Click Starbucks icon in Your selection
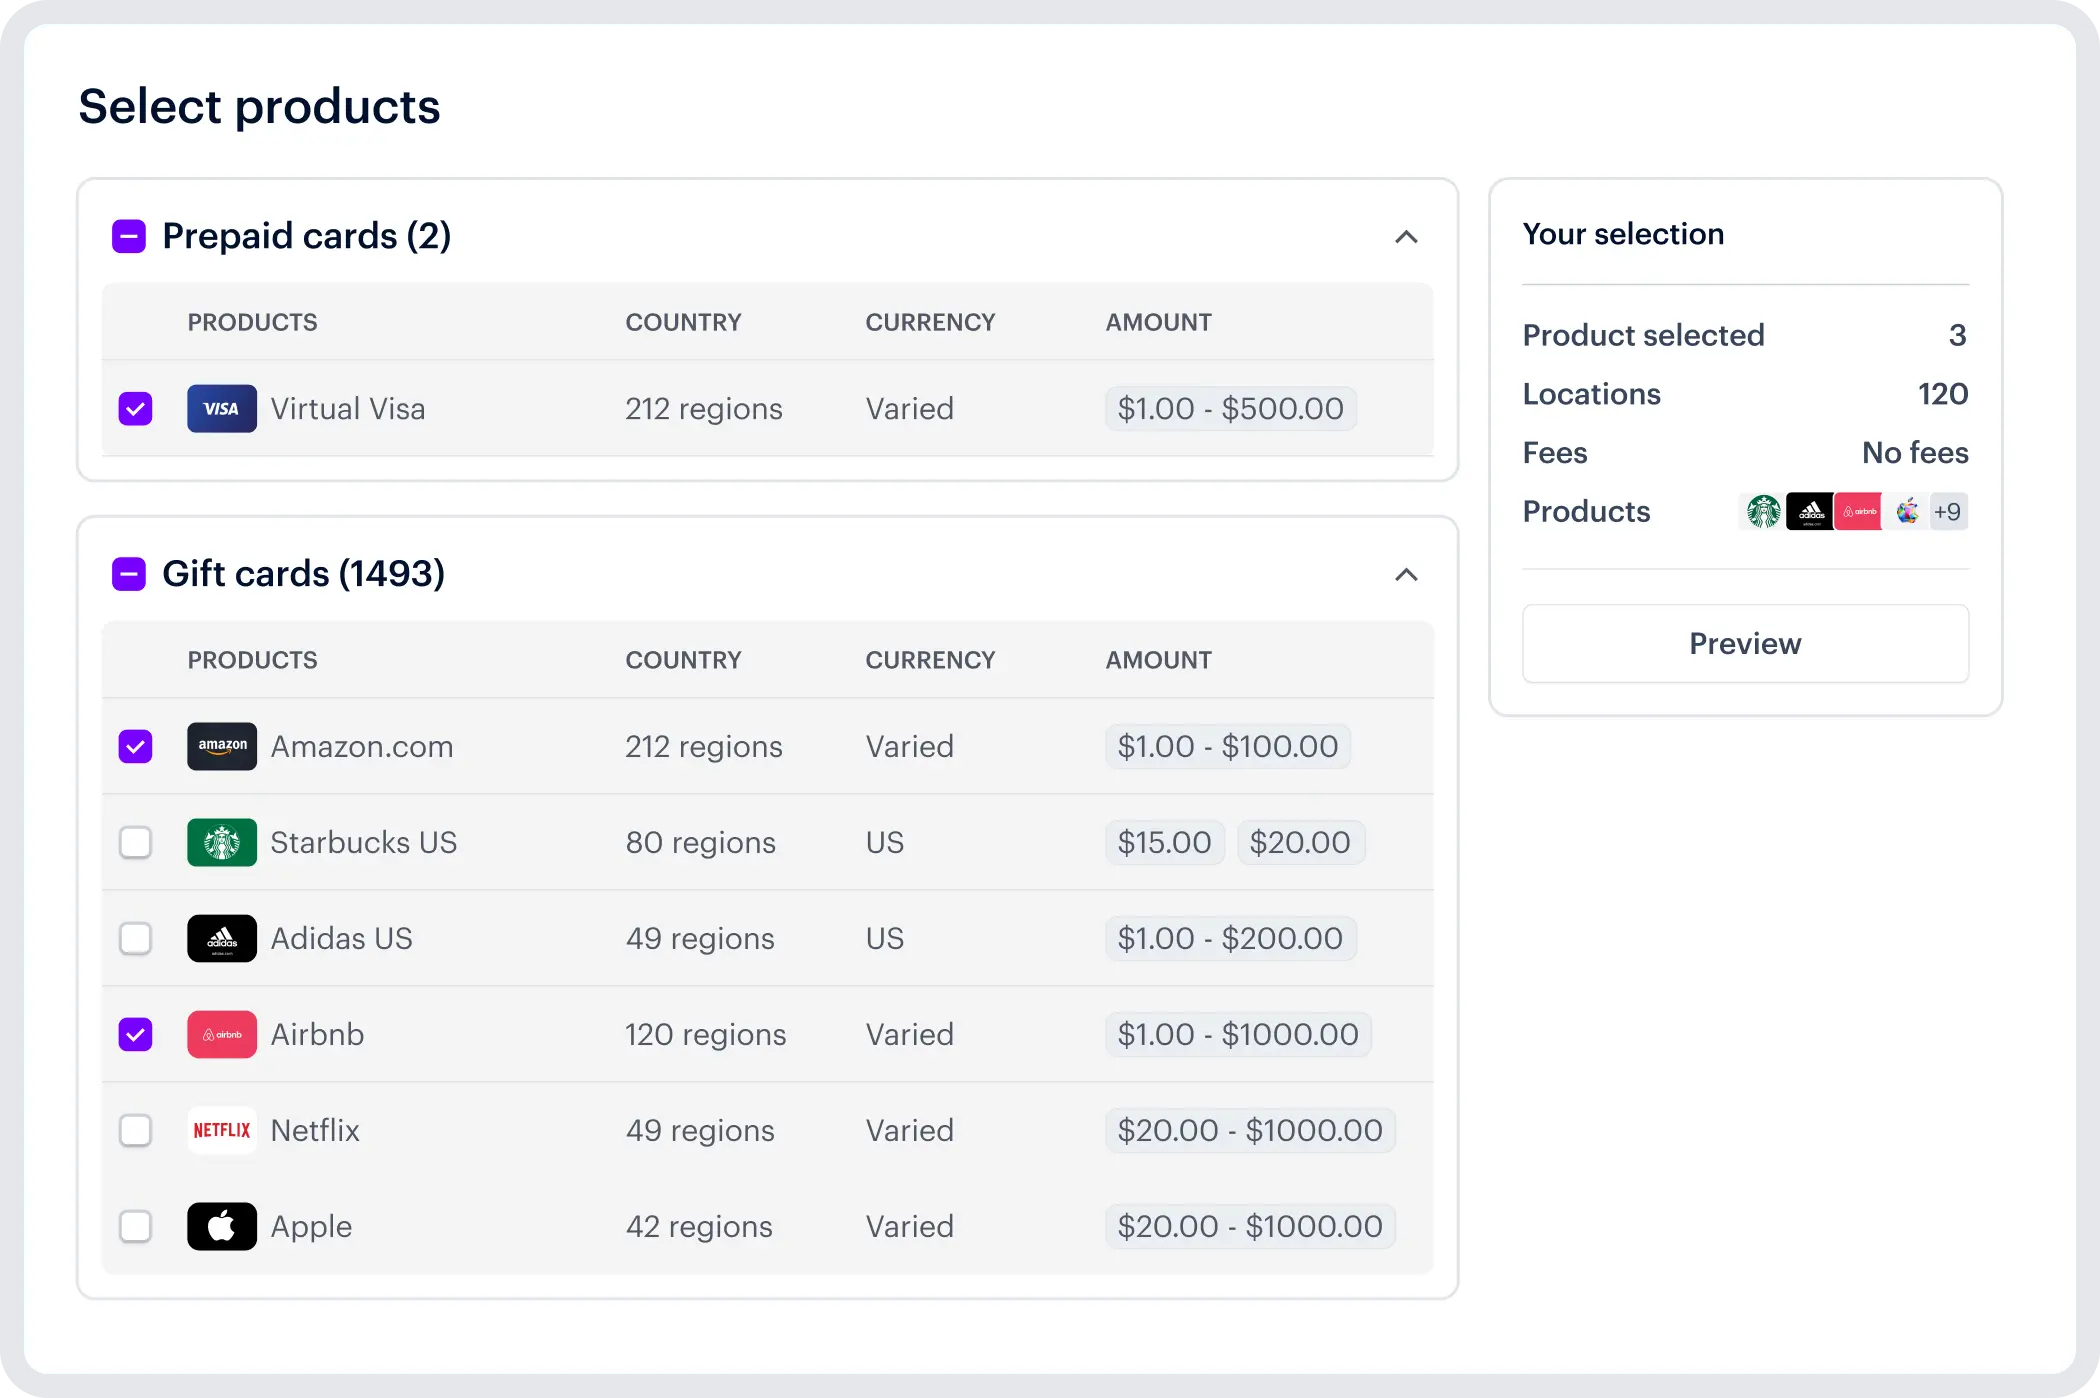This screenshot has width=2100, height=1398. [x=1763, y=512]
